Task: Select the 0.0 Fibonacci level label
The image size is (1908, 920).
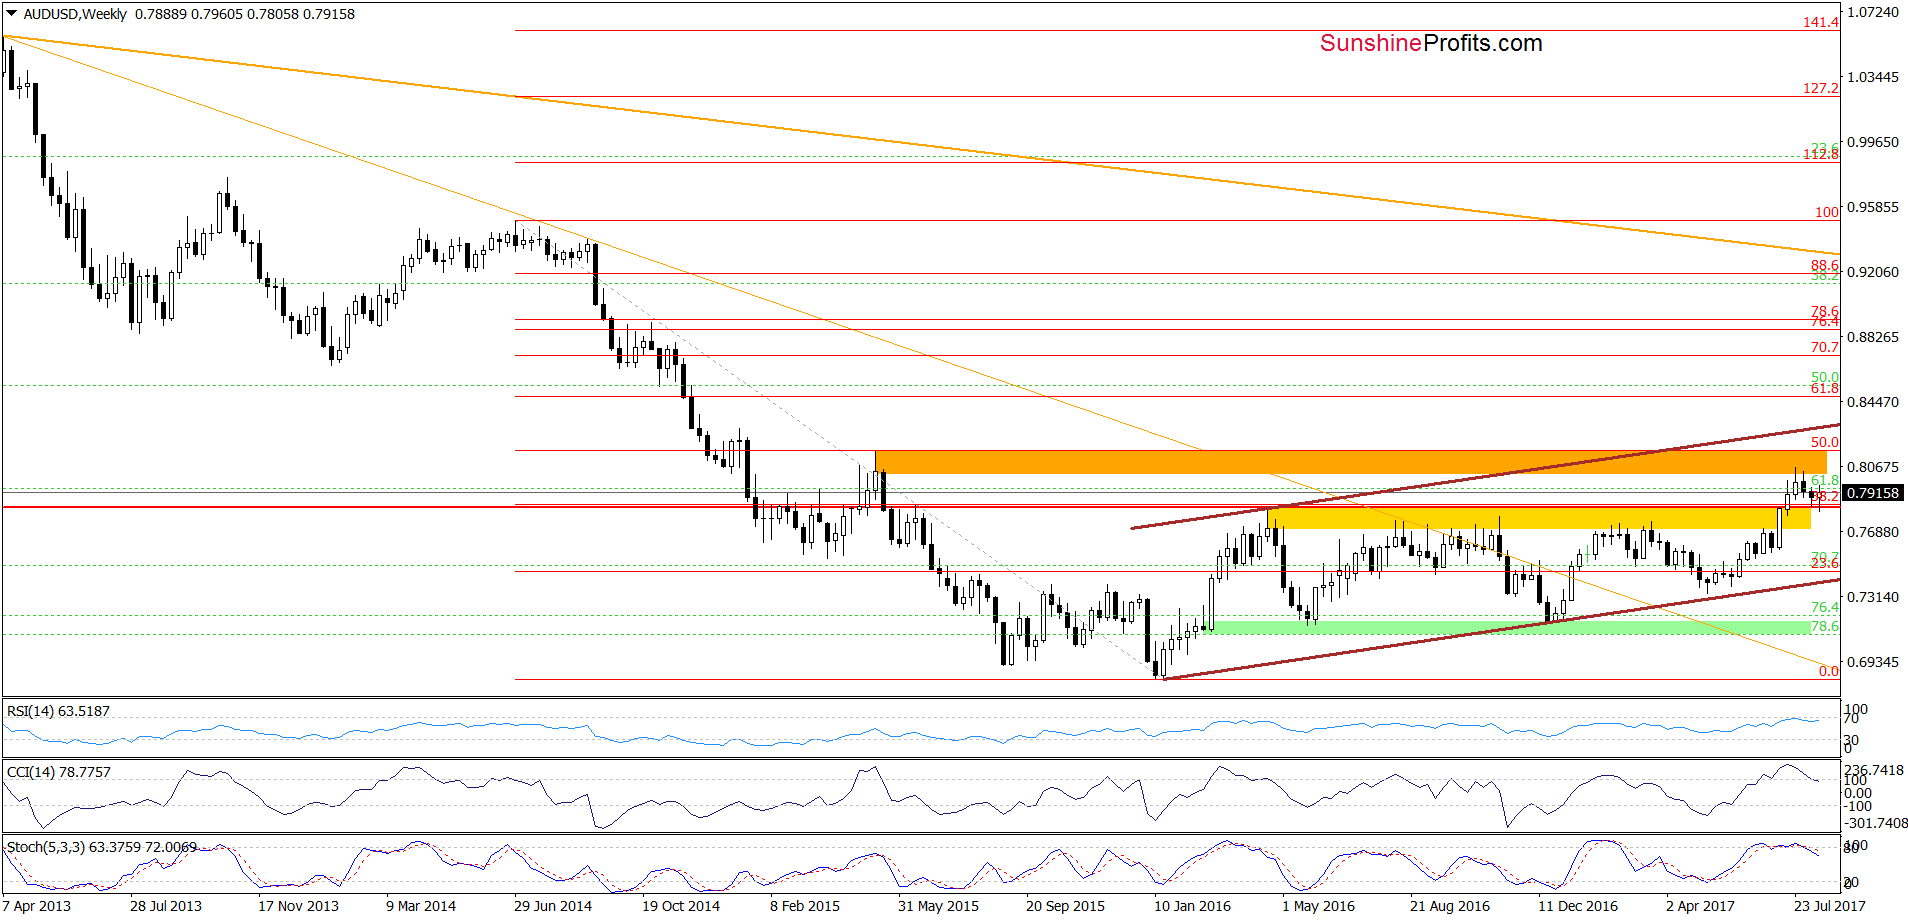Action: pos(1829,671)
